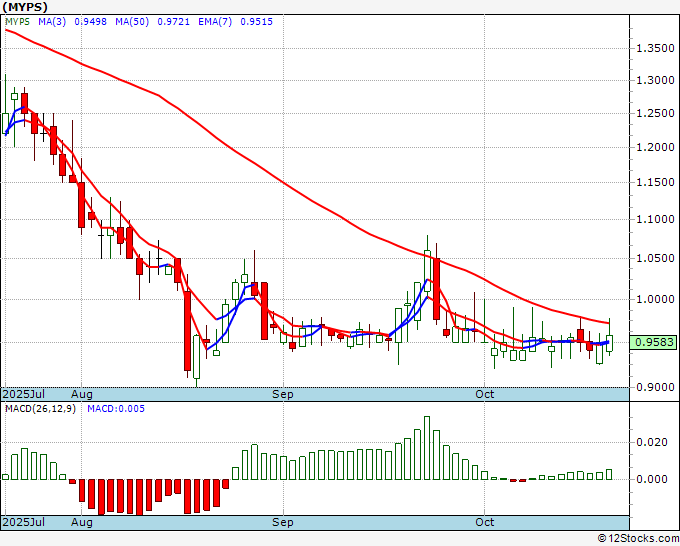
Task: Select the MA(50) legend label
Action: (x=132, y=22)
